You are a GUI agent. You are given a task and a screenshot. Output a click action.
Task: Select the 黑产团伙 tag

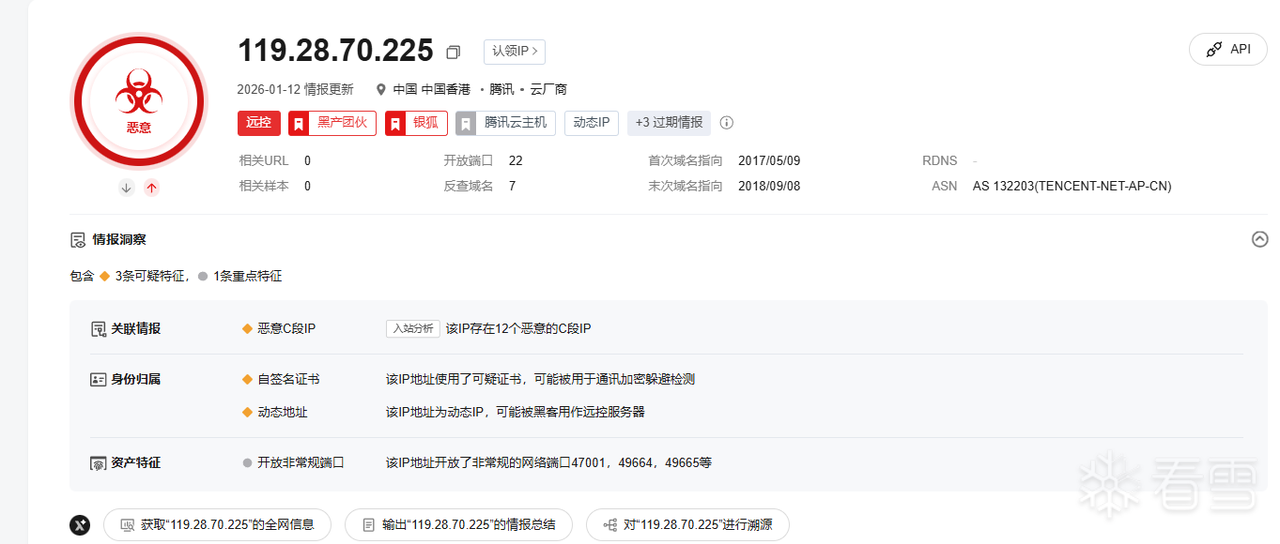[x=332, y=123]
